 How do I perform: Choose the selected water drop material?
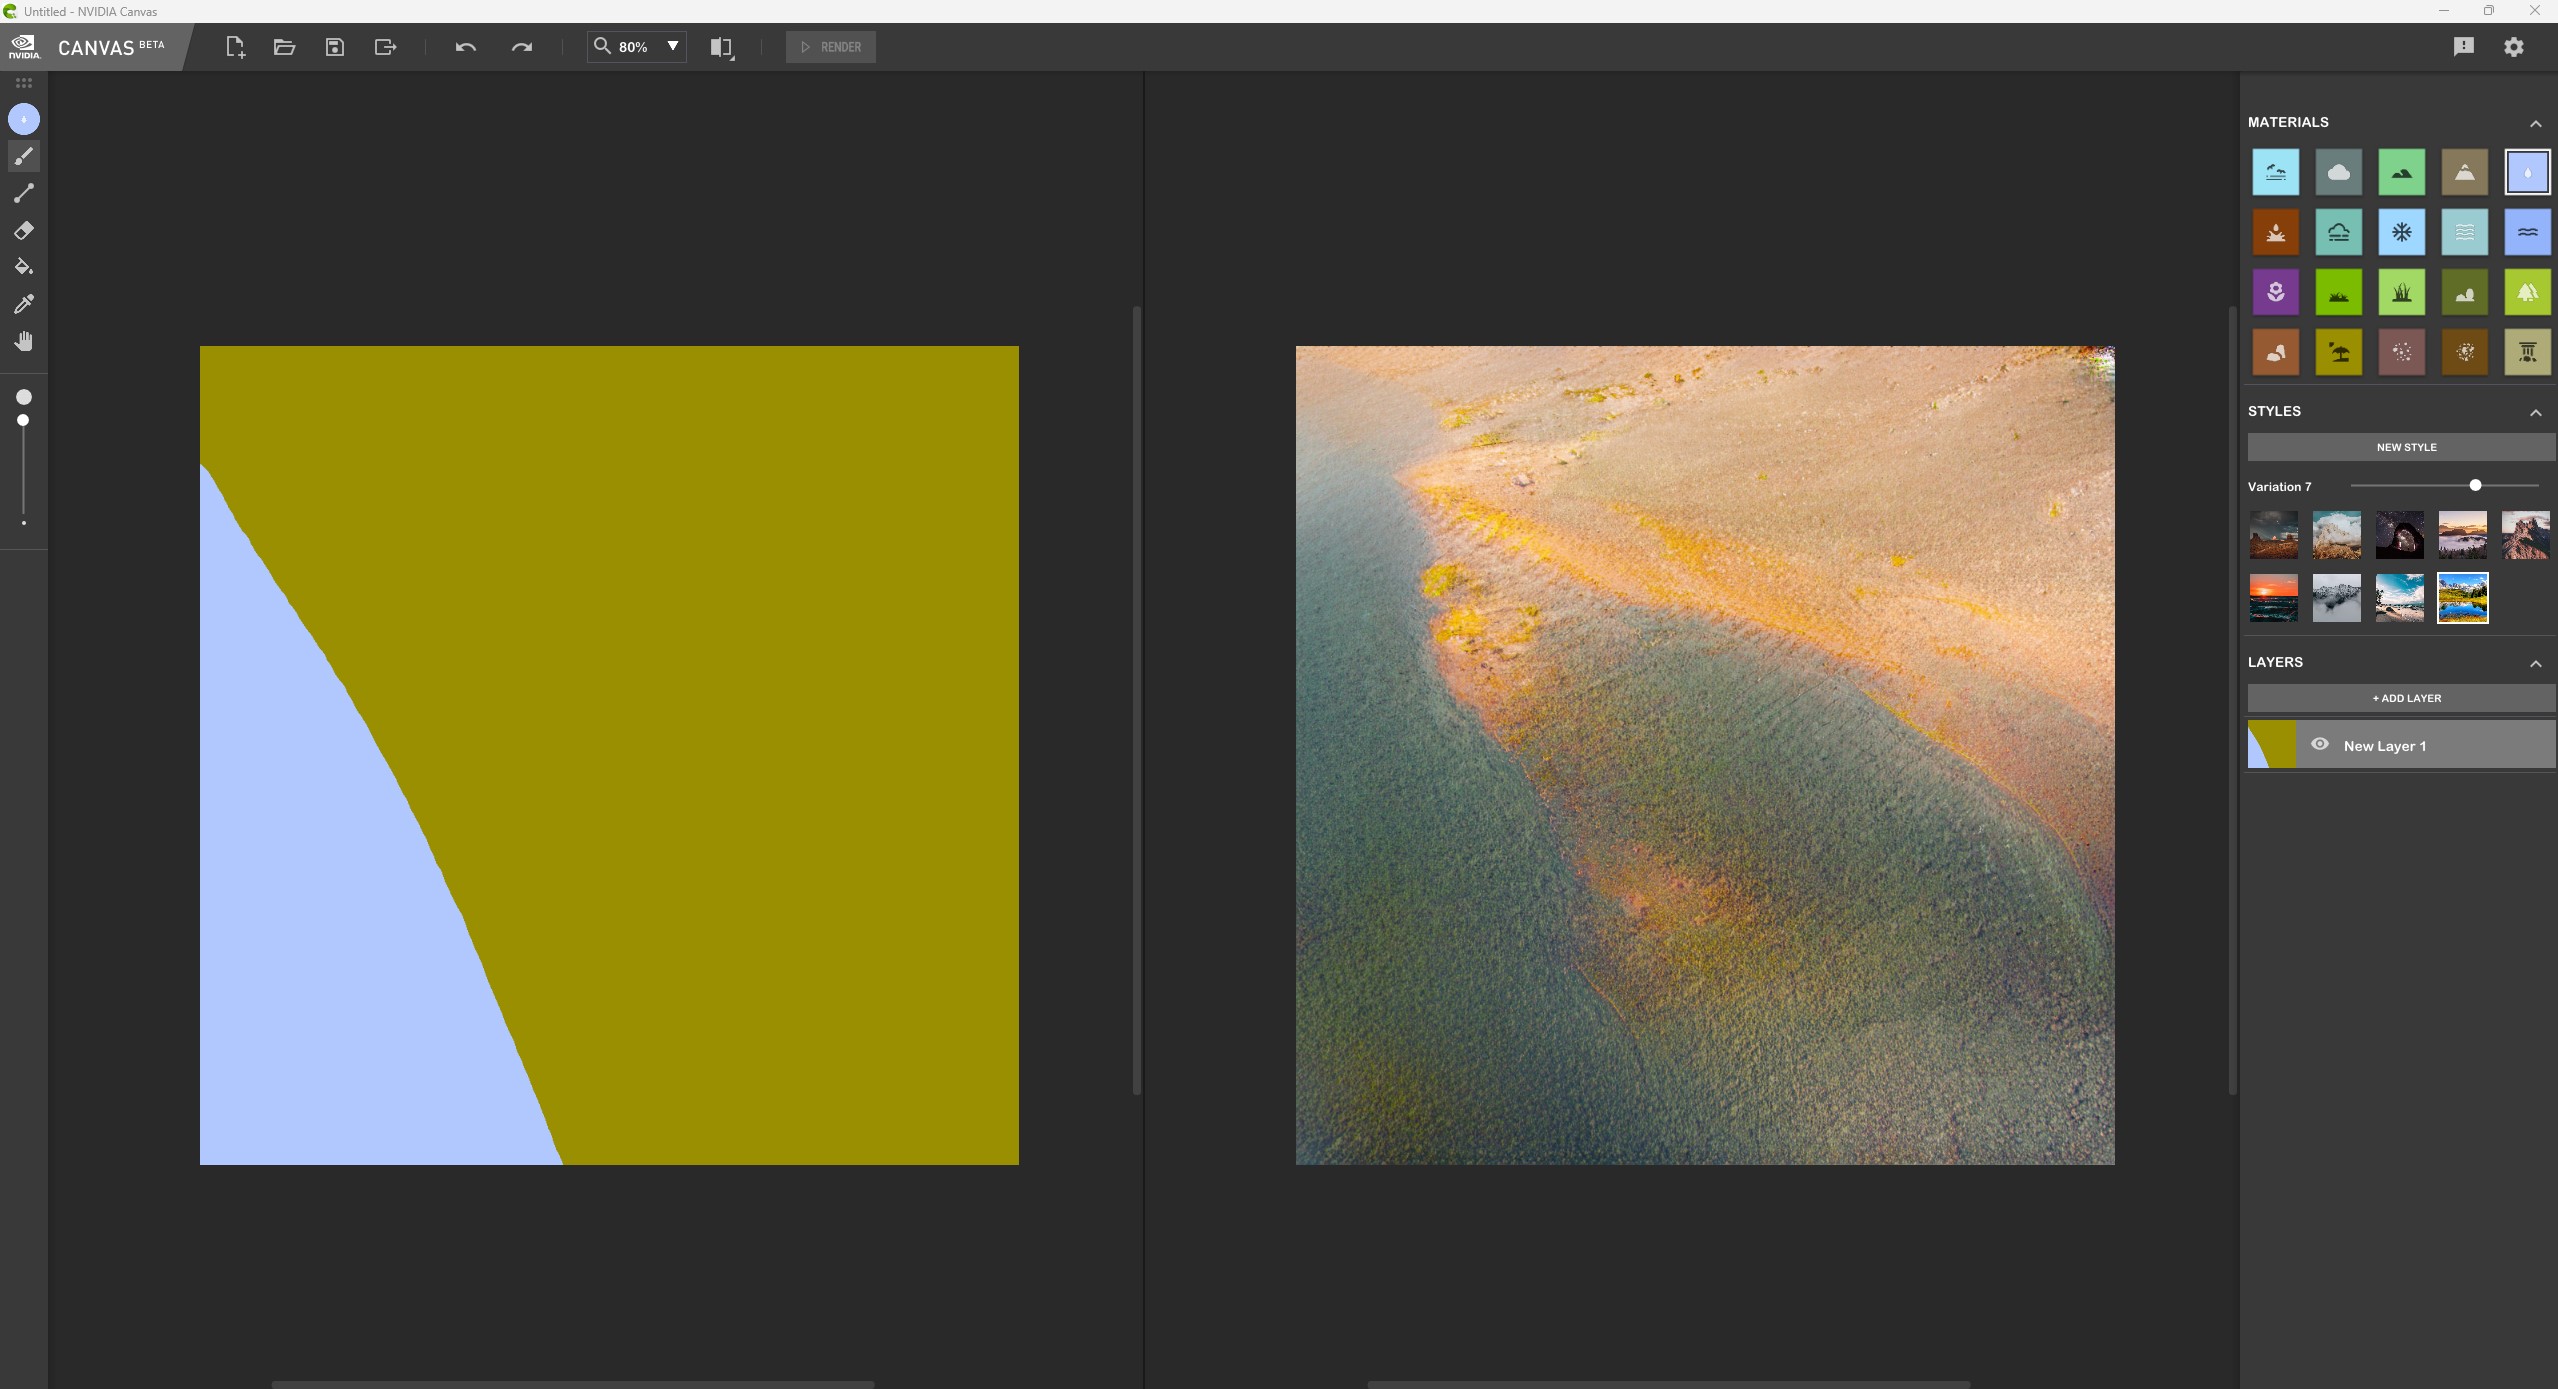2528,172
